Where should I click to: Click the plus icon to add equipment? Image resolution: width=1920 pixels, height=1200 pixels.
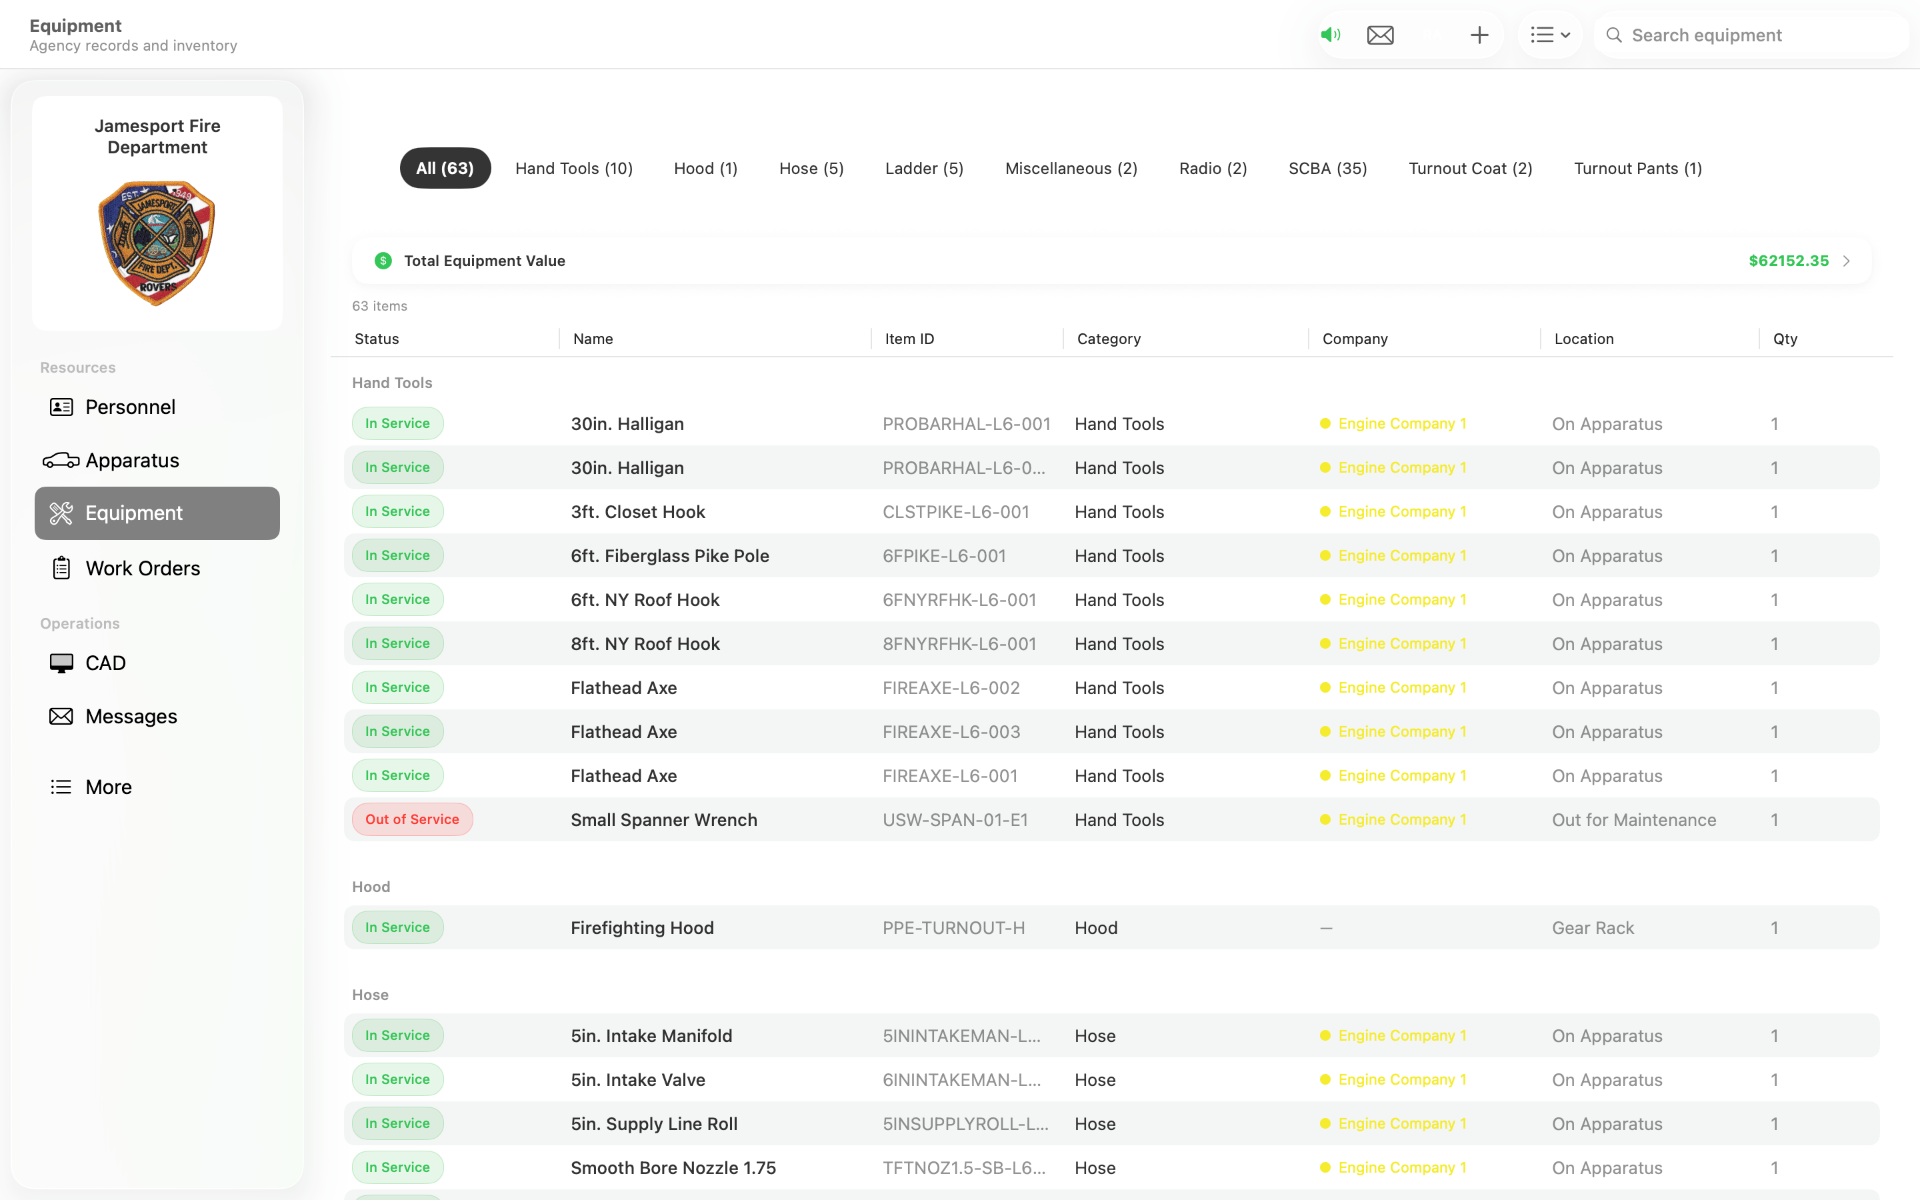(x=1479, y=35)
